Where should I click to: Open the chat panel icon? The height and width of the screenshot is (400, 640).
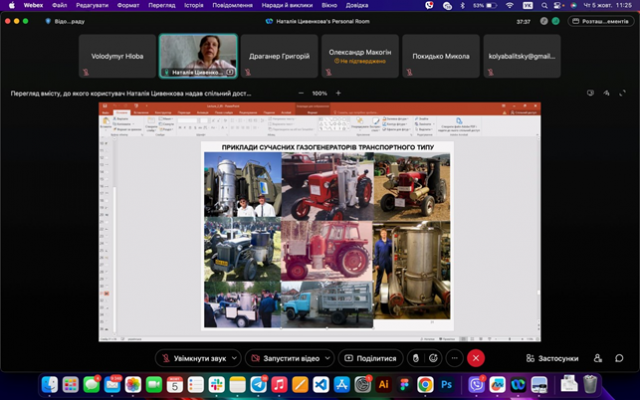(x=620, y=358)
